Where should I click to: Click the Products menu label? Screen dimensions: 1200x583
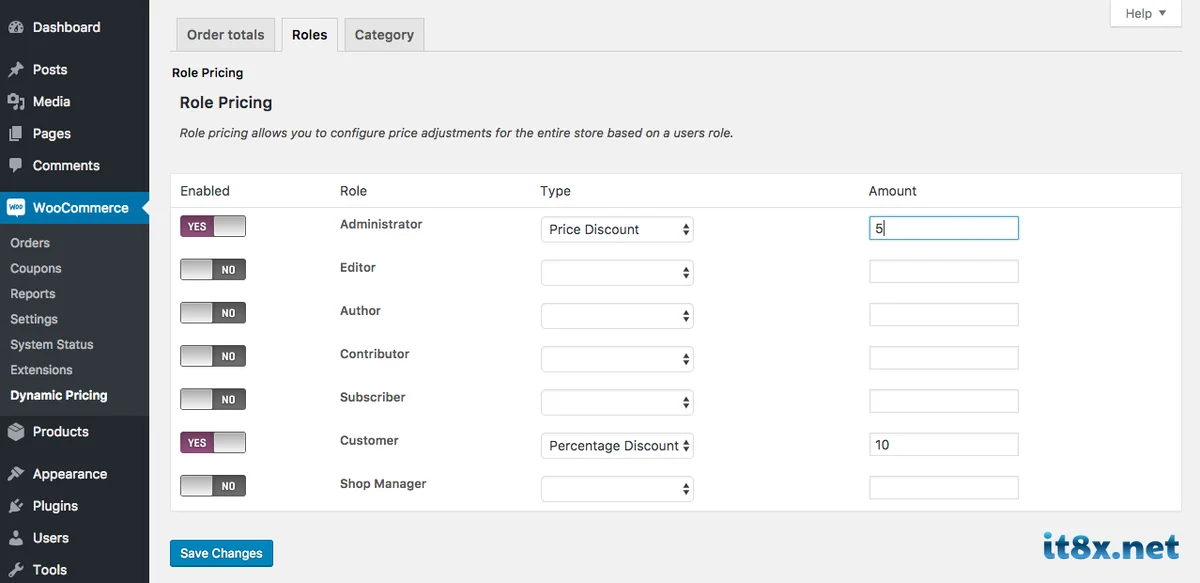pyautogui.click(x=61, y=432)
